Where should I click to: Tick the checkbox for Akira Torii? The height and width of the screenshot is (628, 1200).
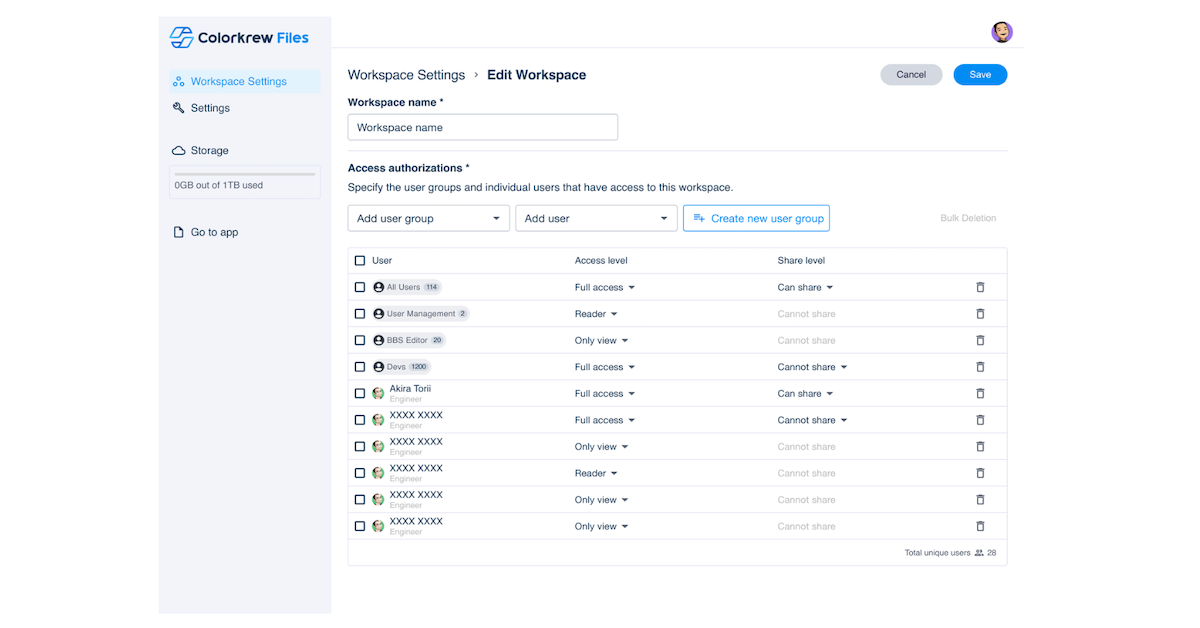[360, 394]
